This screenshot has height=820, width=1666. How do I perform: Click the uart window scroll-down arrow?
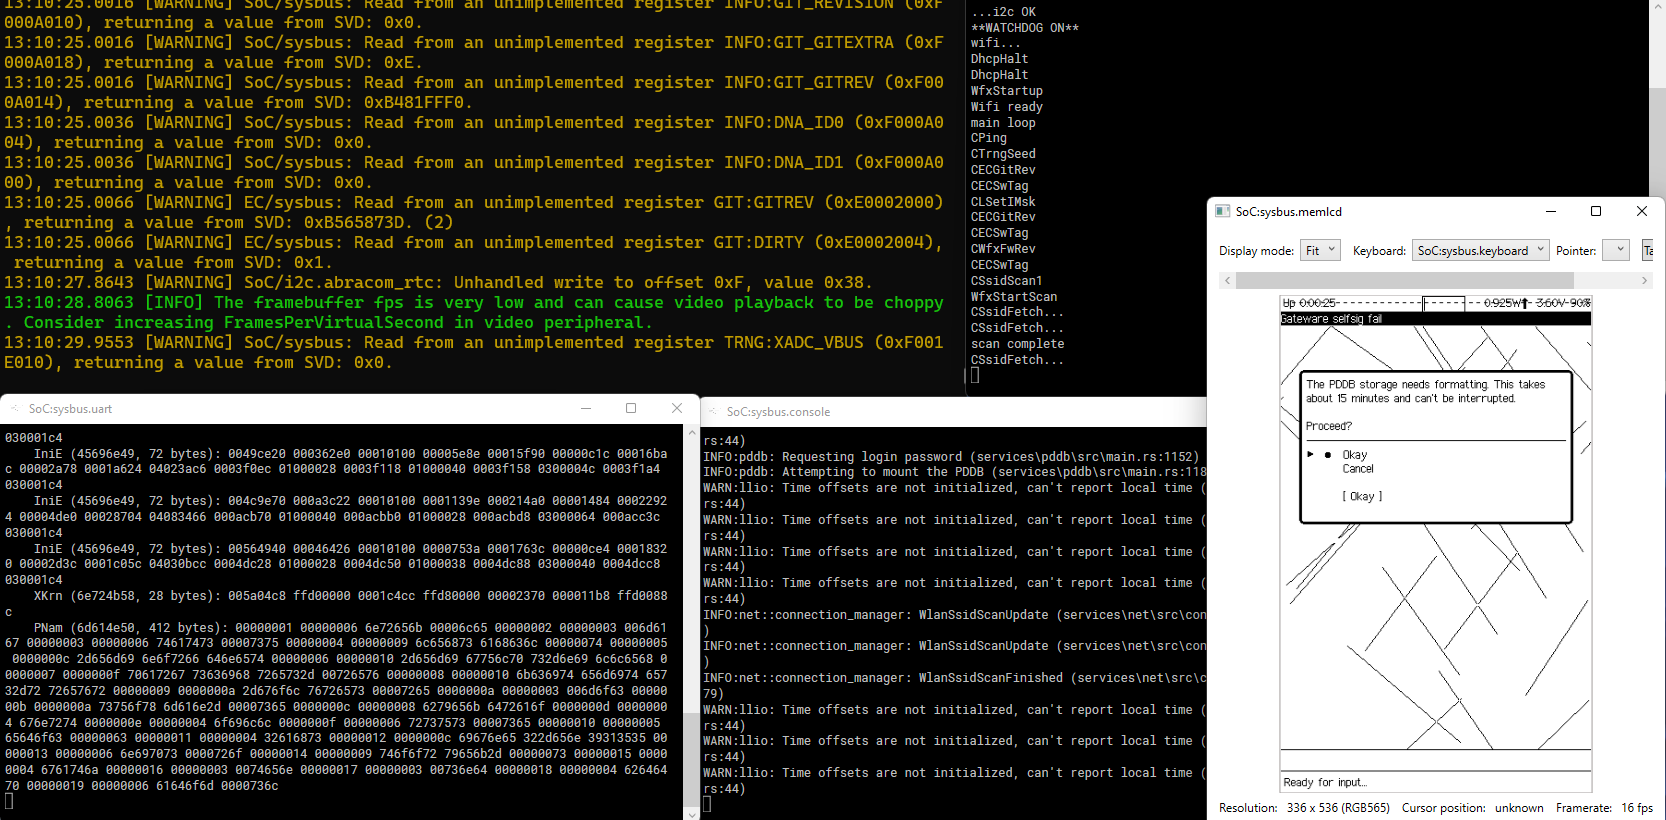click(691, 813)
